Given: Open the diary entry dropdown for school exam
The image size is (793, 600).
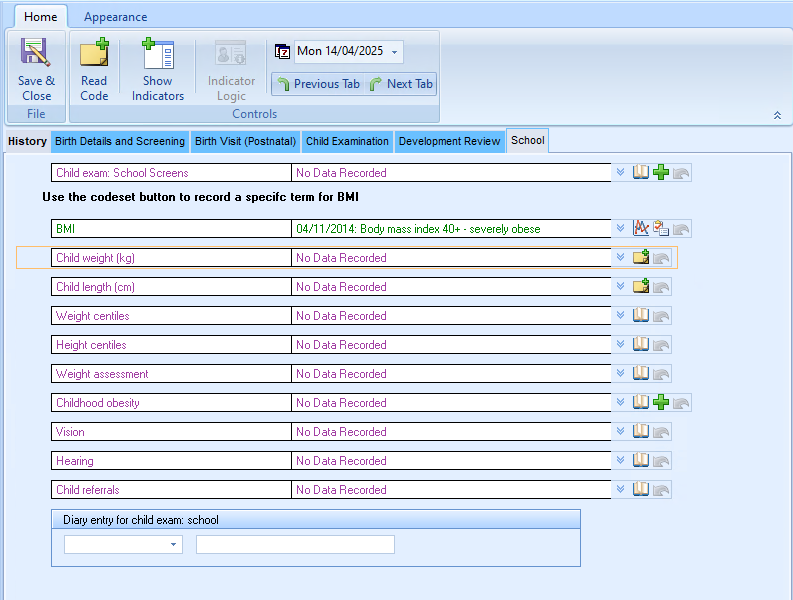Looking at the screenshot, I should [x=175, y=545].
